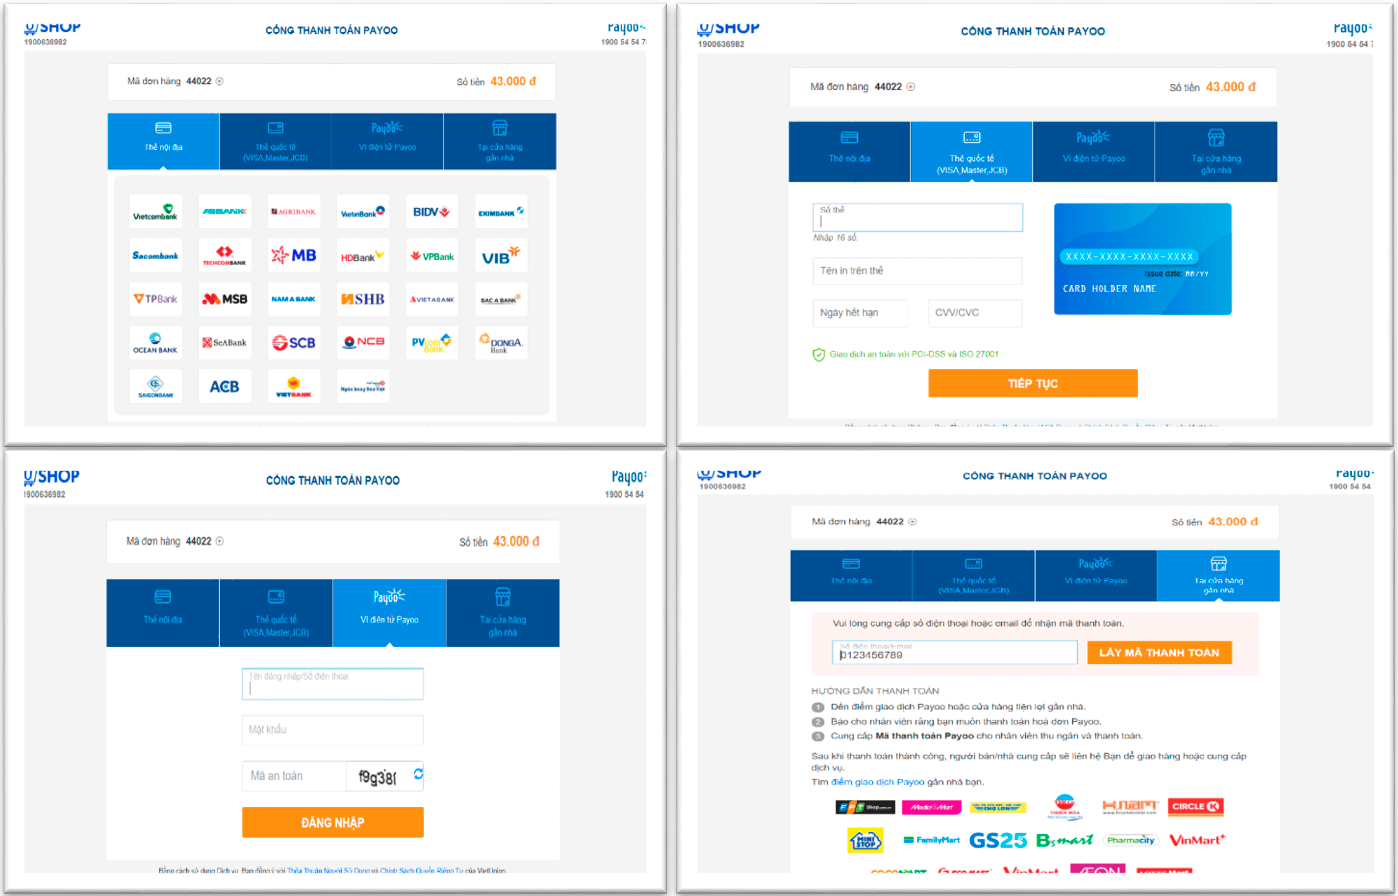Screen dimensions: 1398x896
Task: Click the GS25 store logo
Action: [998, 840]
